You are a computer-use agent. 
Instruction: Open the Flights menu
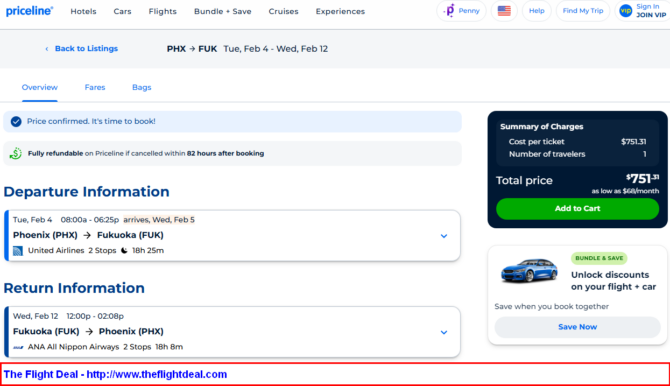click(162, 12)
